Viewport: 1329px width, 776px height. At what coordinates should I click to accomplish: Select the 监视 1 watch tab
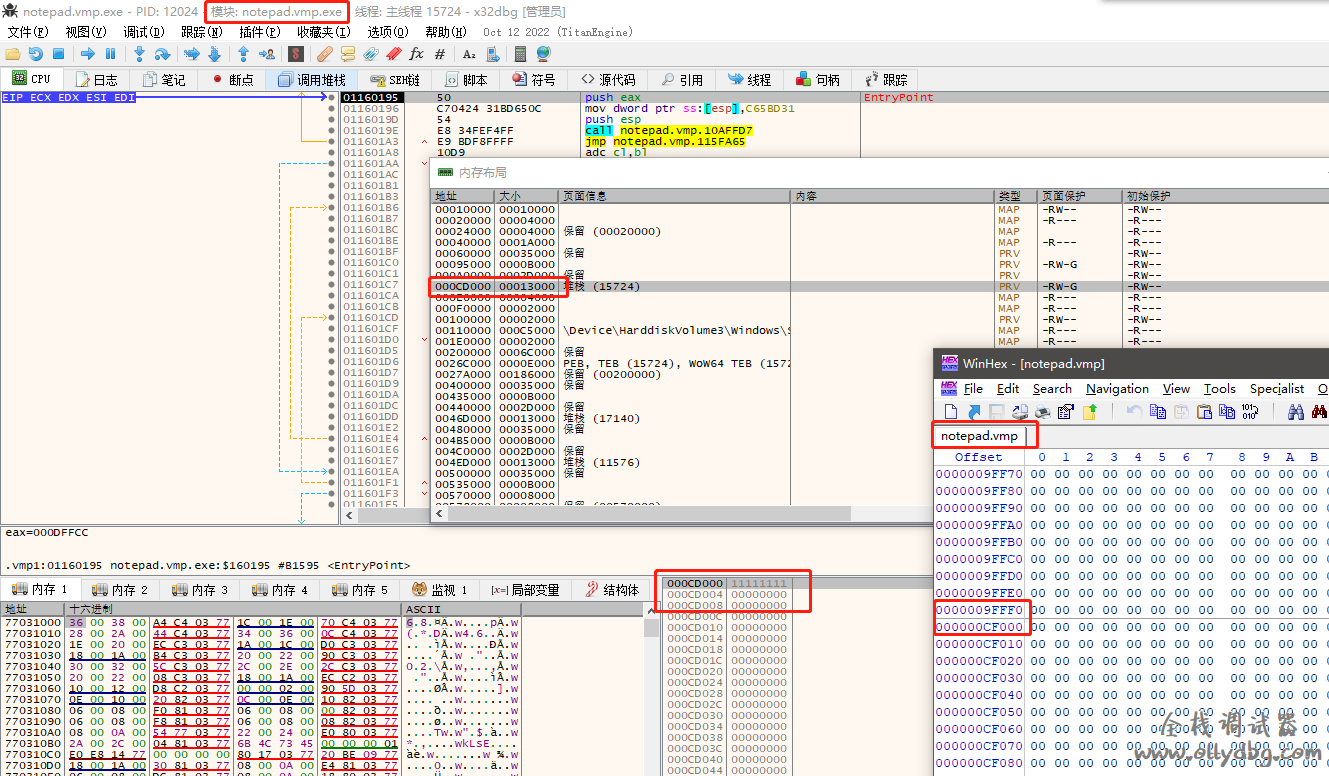tap(440, 590)
